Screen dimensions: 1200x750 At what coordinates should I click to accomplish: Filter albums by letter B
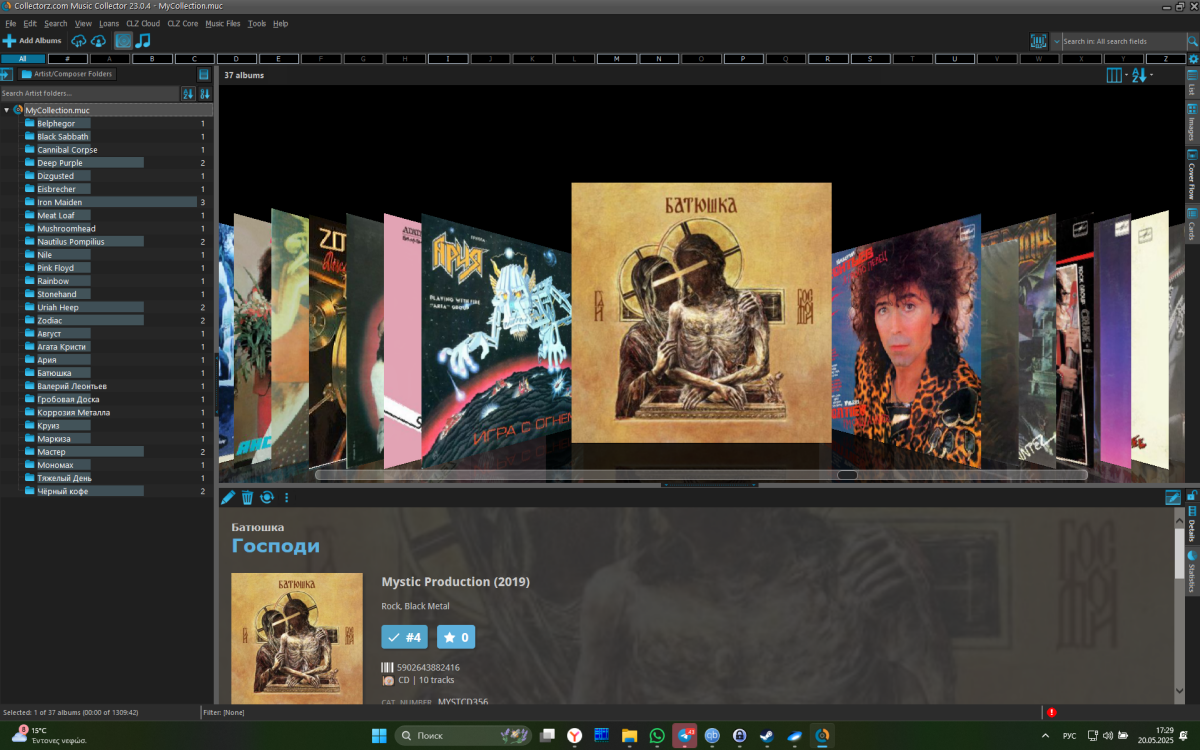click(x=152, y=59)
